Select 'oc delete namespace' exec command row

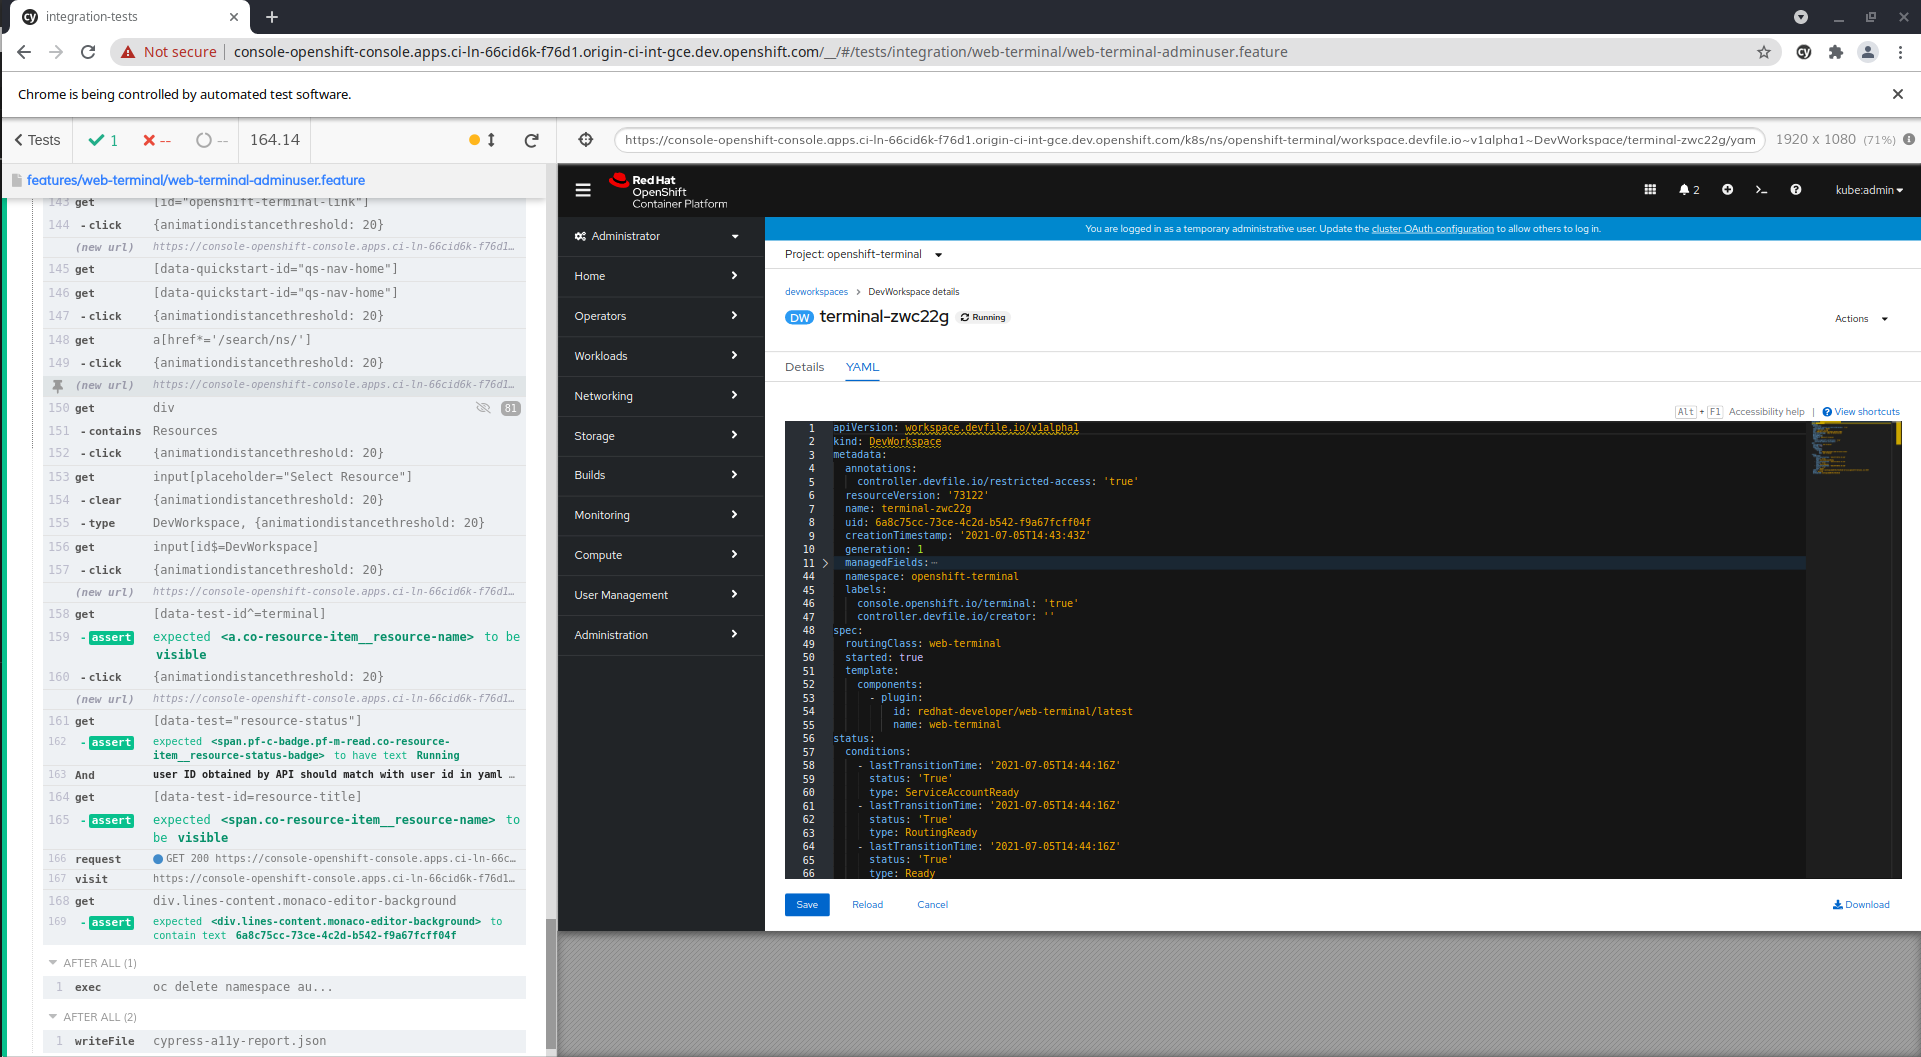point(285,987)
